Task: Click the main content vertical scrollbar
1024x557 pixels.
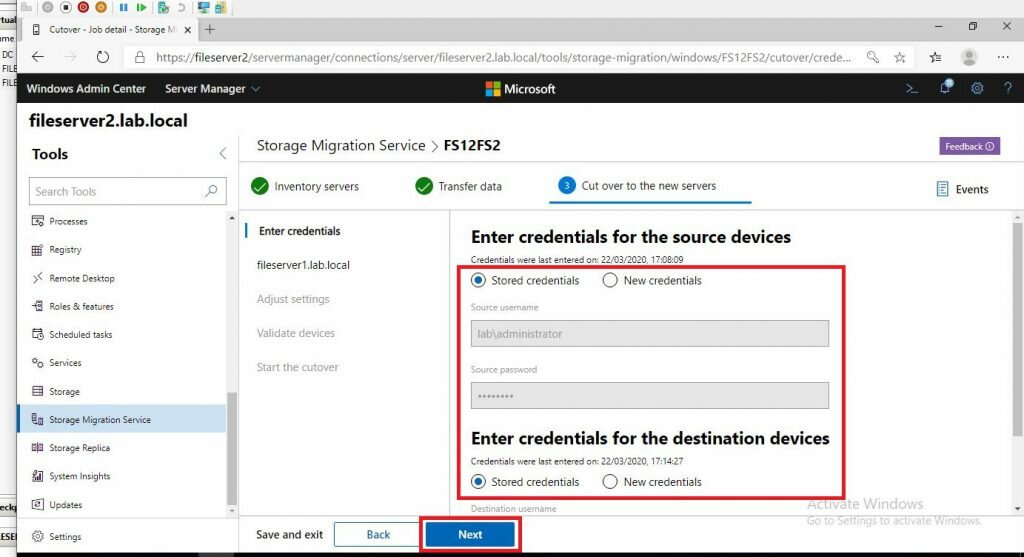Action: 1017,329
